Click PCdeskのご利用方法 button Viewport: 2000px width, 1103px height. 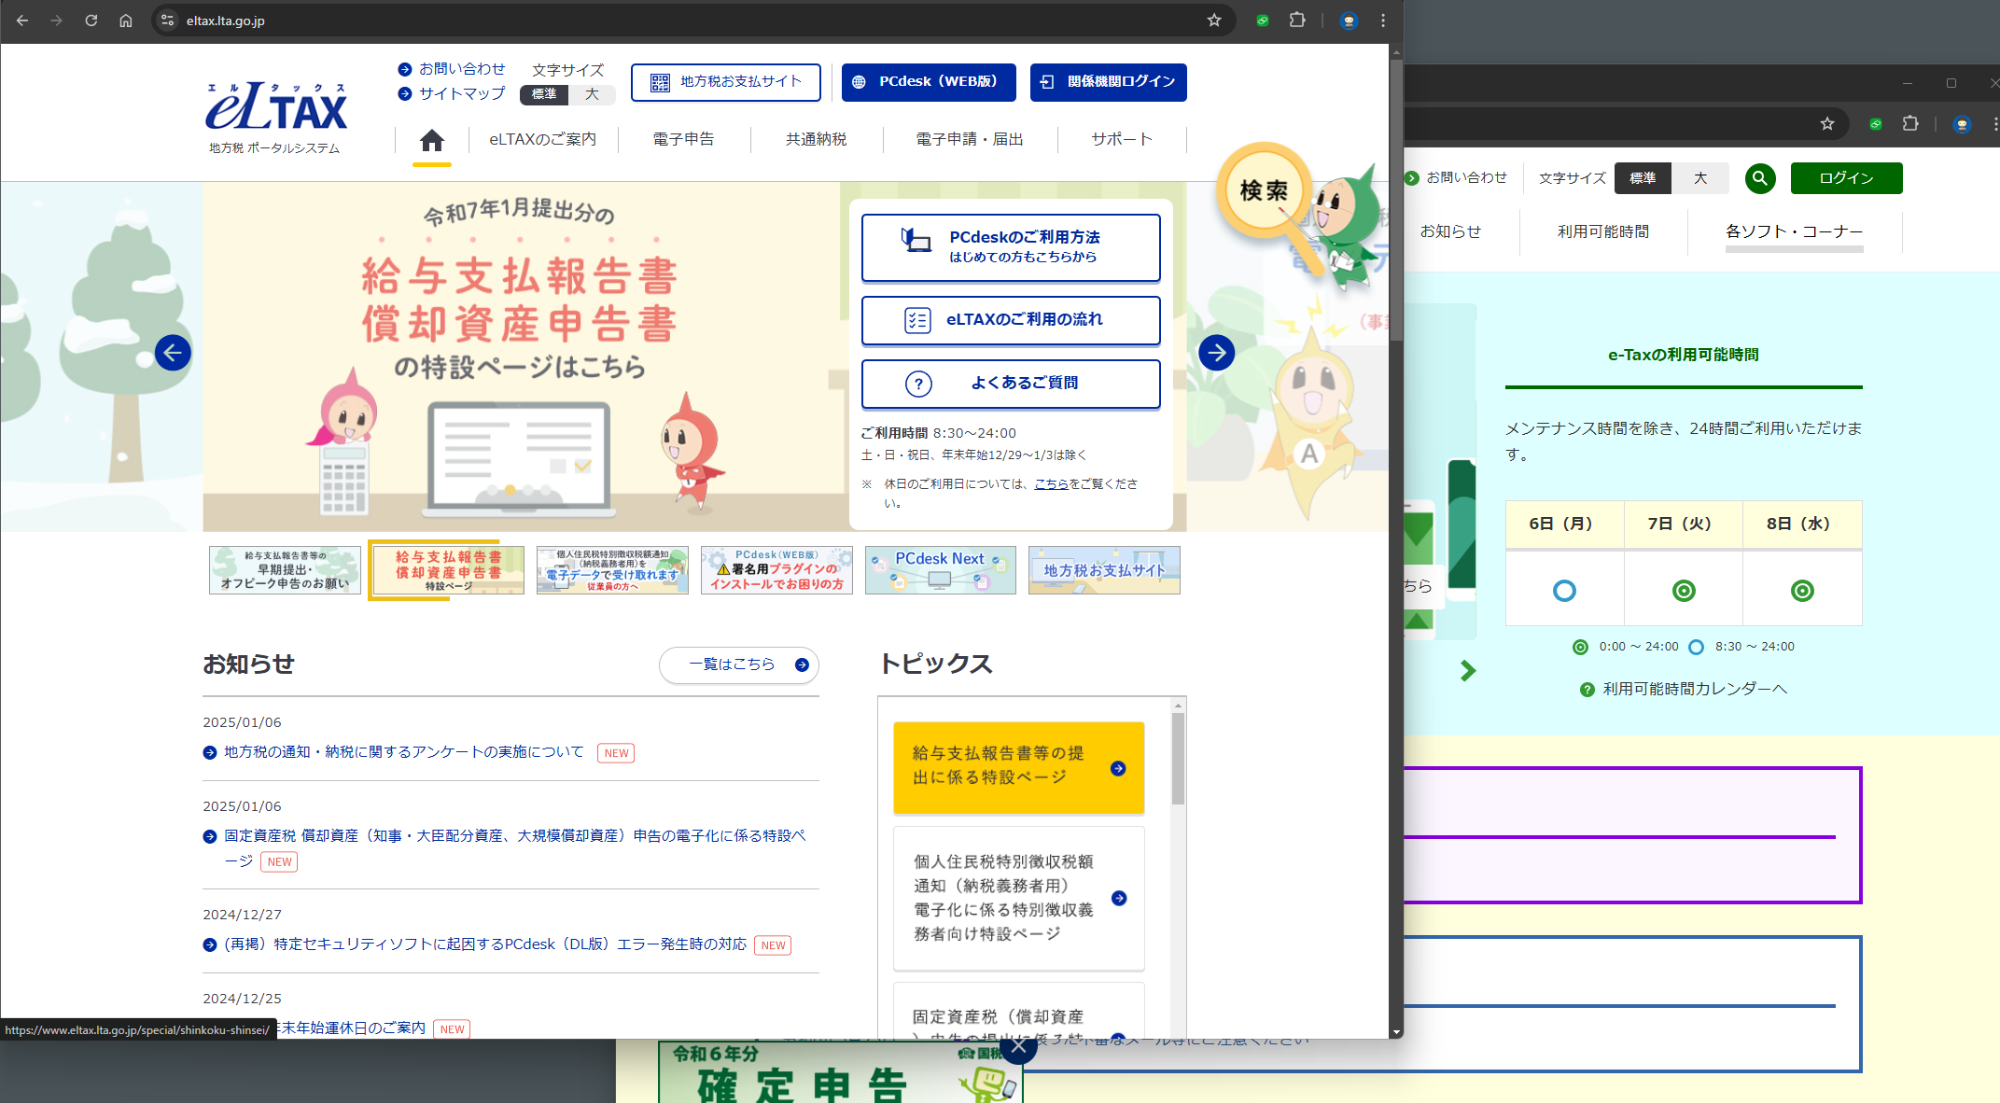1011,247
